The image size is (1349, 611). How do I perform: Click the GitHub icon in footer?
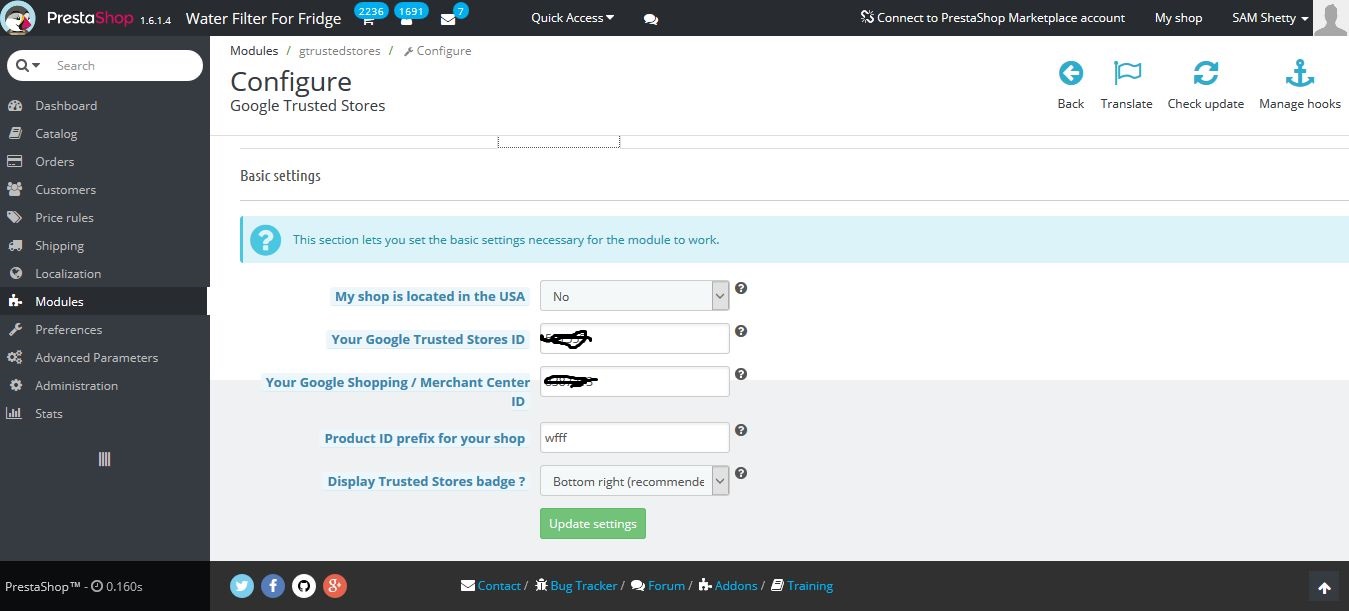(304, 586)
